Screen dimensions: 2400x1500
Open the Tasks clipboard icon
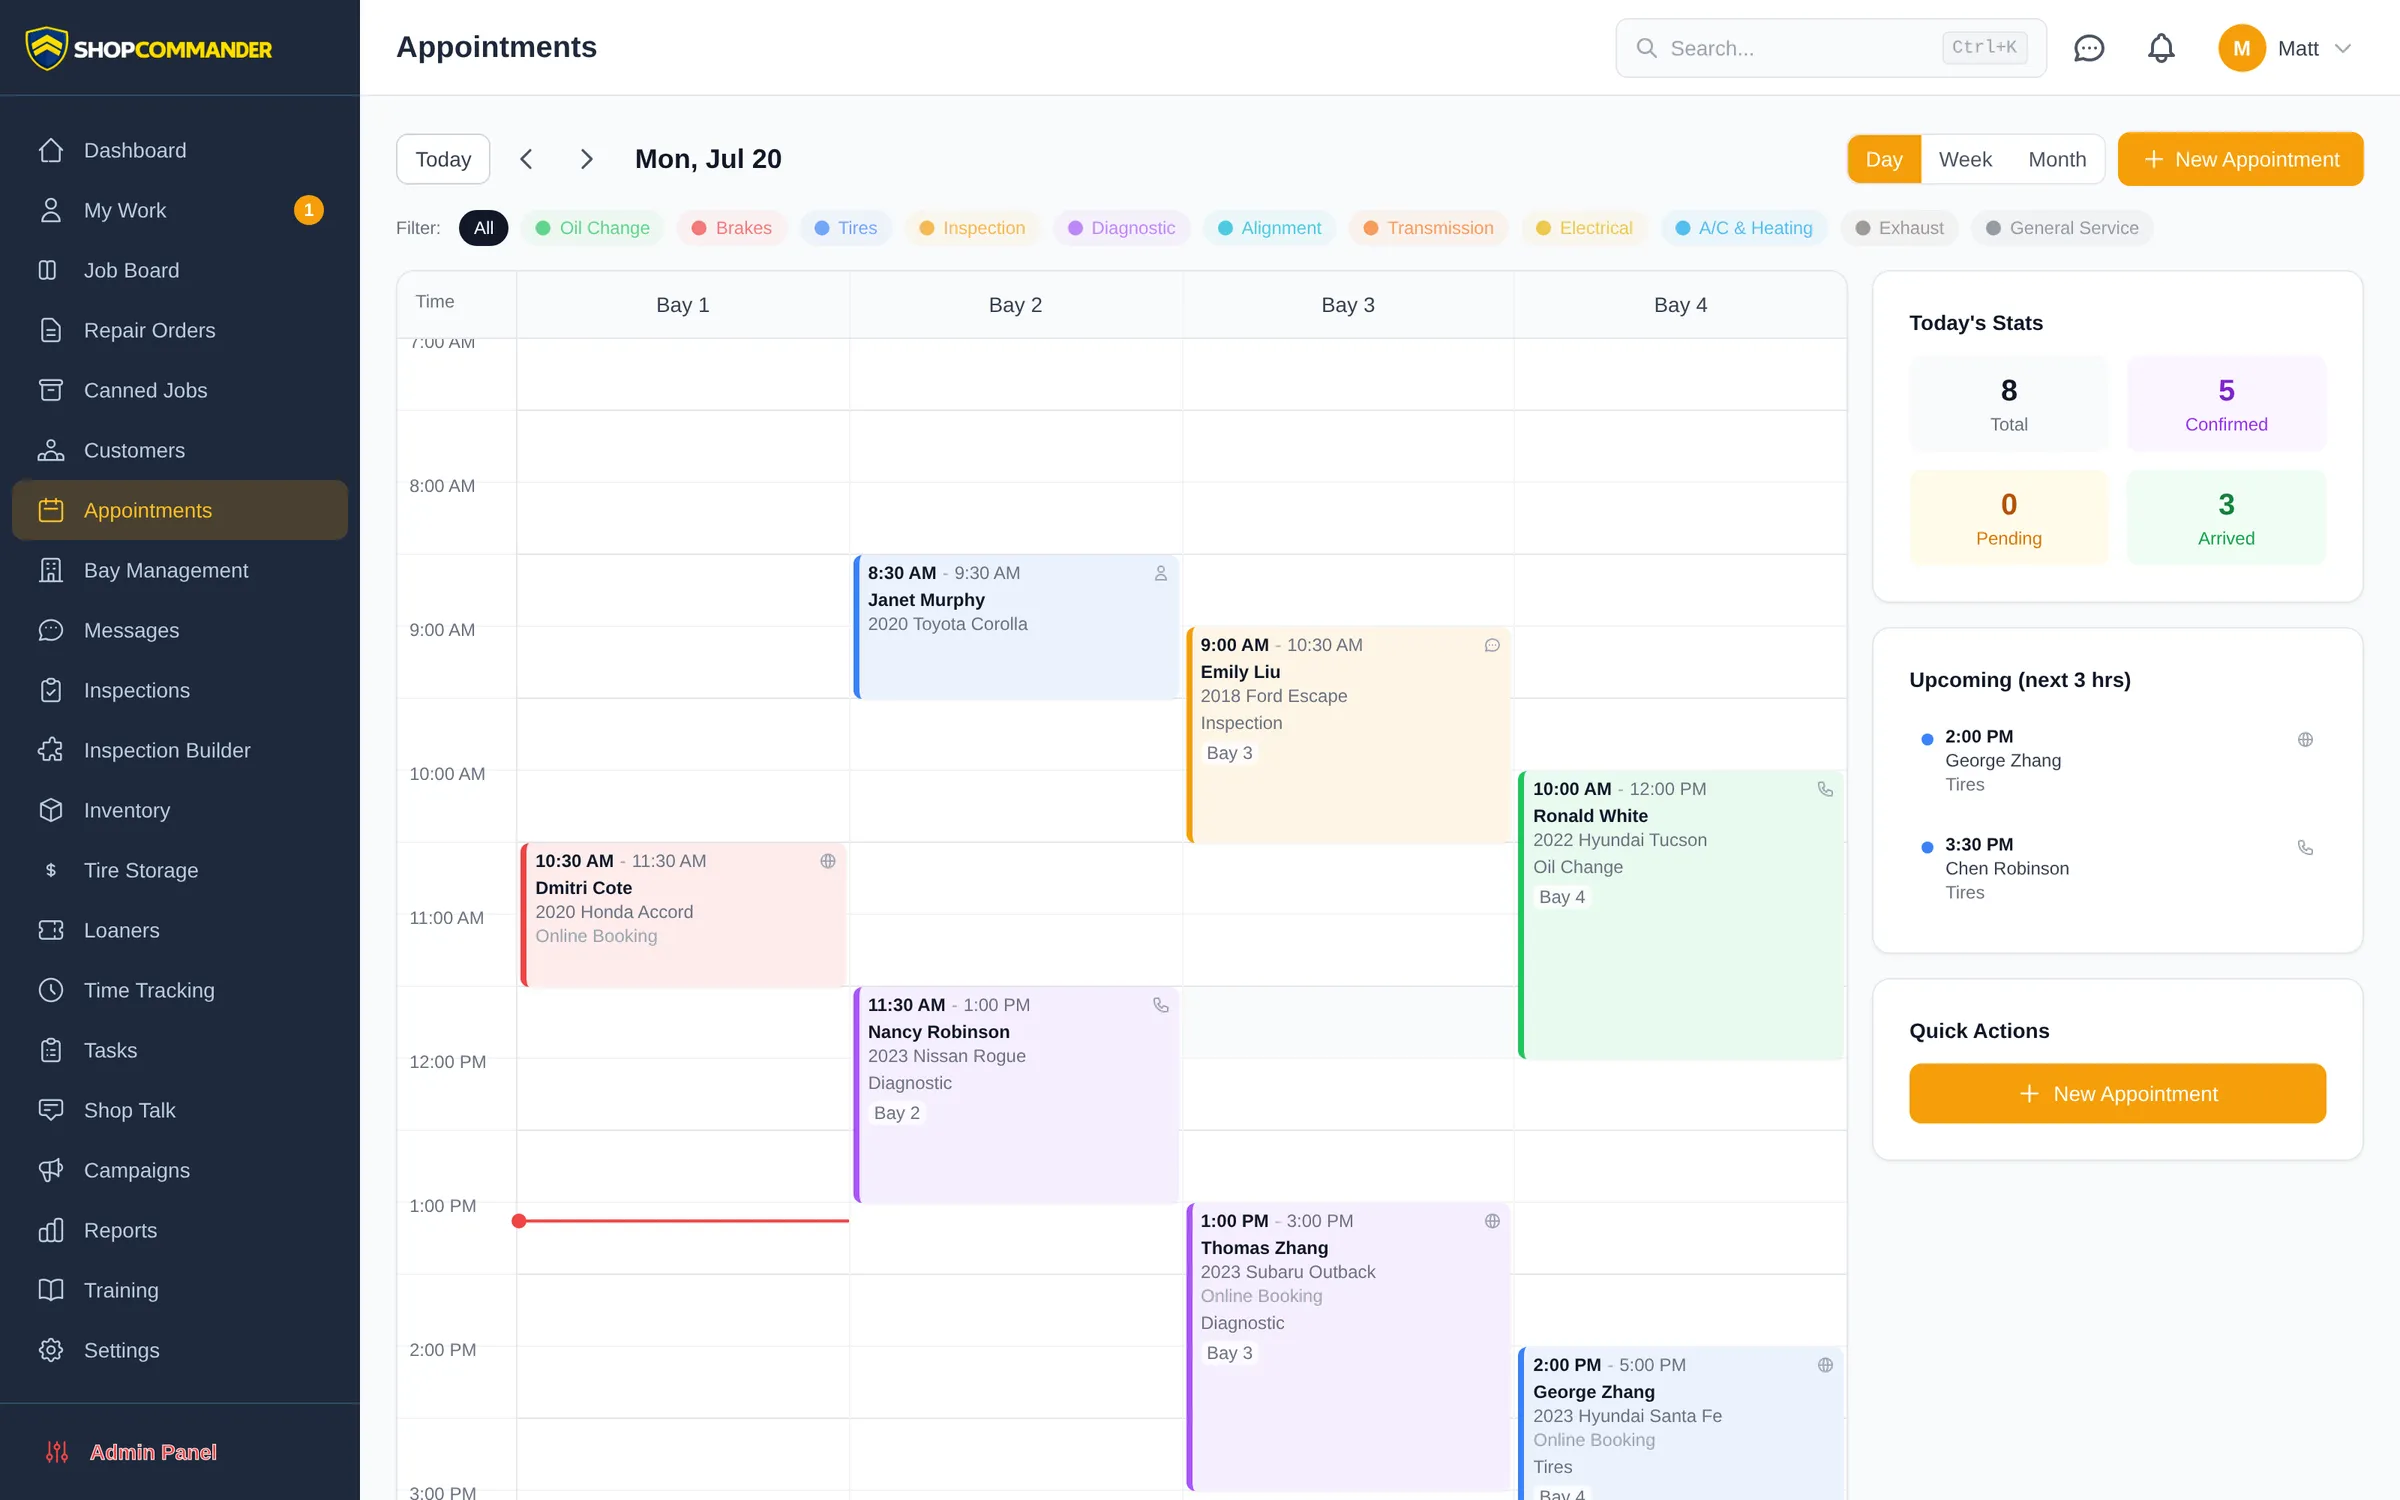pyautogui.click(x=50, y=1050)
